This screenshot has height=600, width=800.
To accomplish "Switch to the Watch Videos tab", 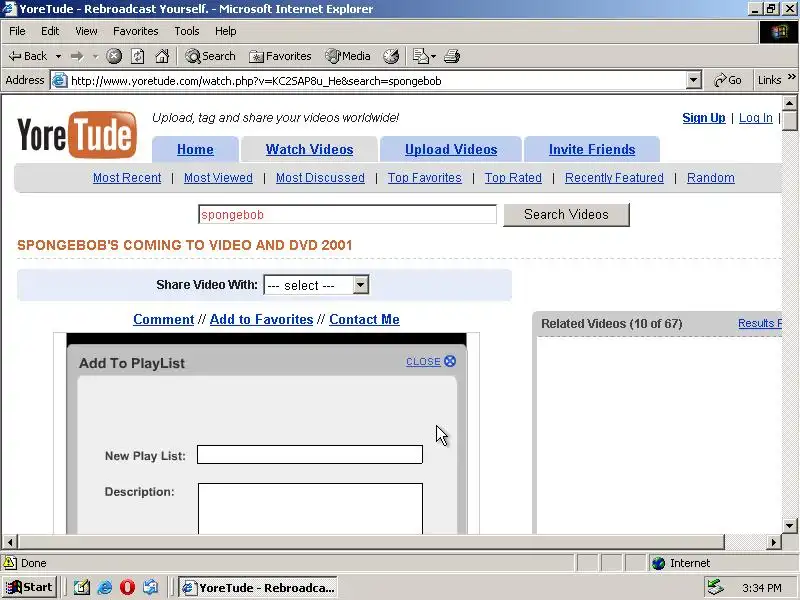I will [x=309, y=149].
